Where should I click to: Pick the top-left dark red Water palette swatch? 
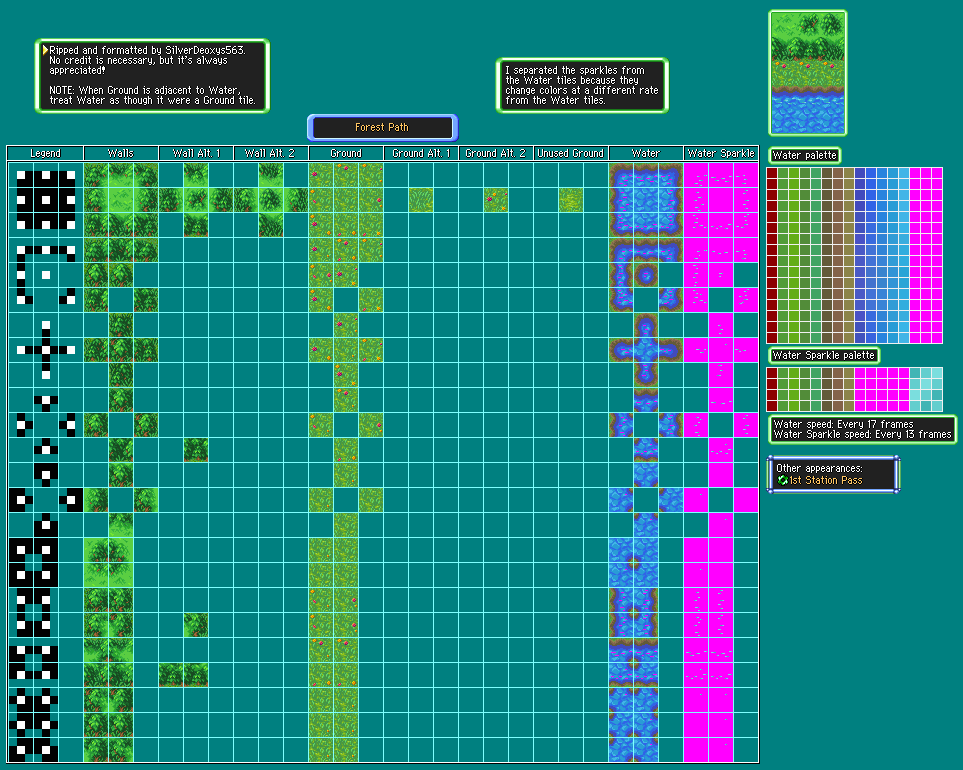[x=772, y=173]
